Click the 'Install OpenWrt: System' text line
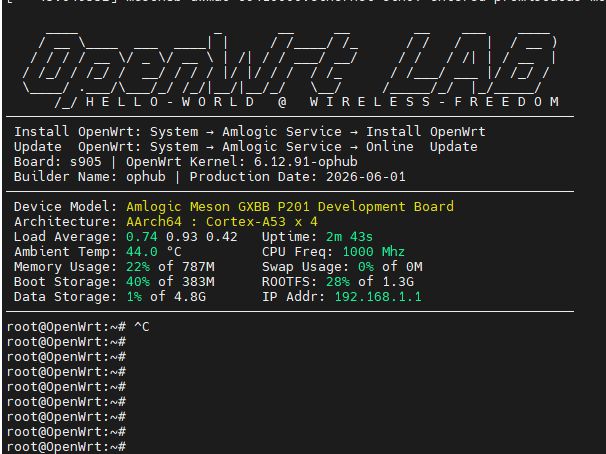The image size is (606, 454). [250, 132]
